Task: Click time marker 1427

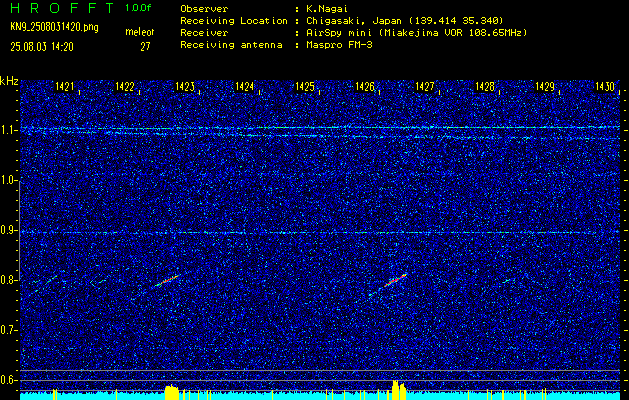Action: tap(424, 86)
